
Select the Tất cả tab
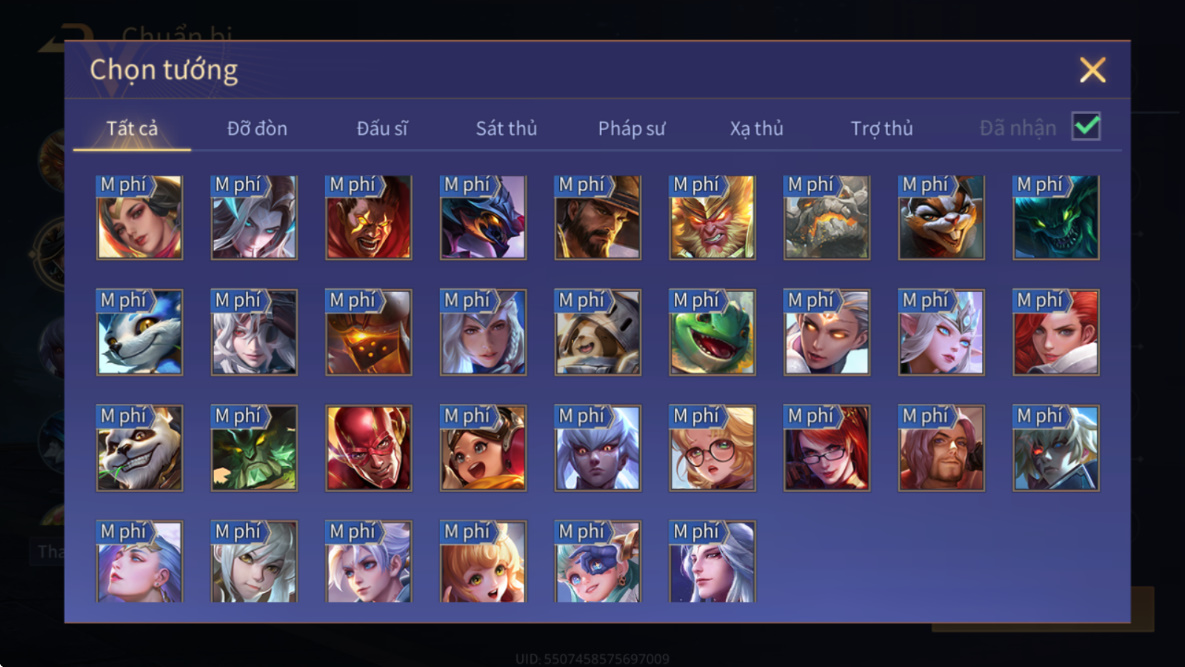[132, 128]
